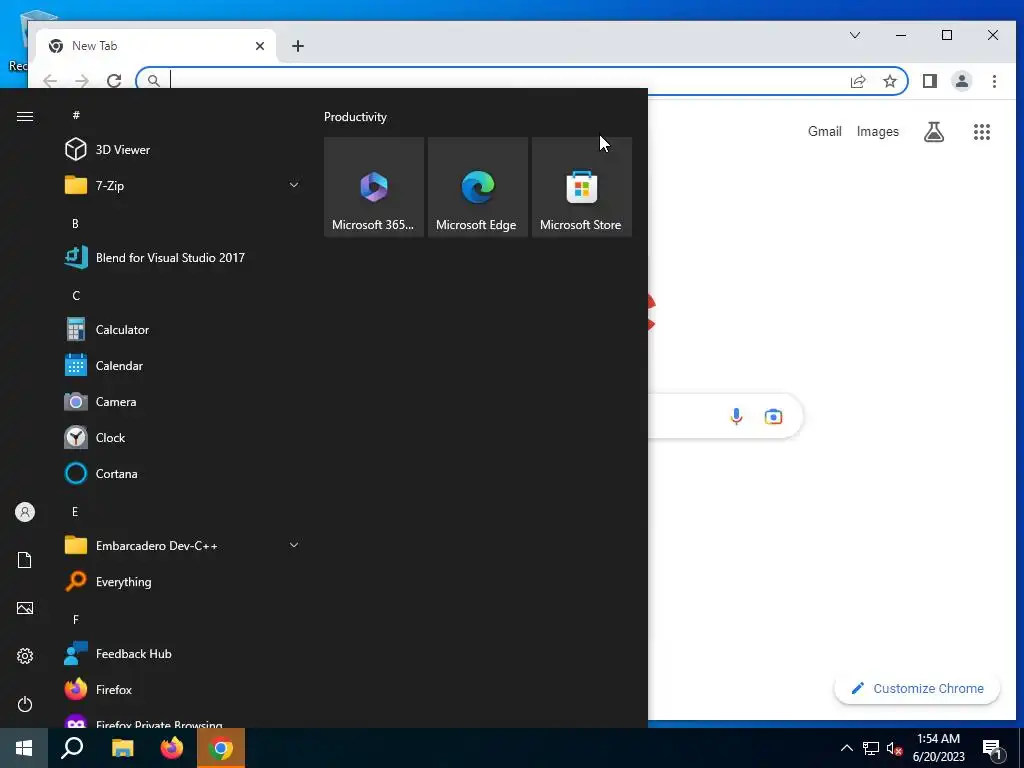Launch the Everything search app
The width and height of the screenshot is (1024, 768).
[x=183, y=581]
